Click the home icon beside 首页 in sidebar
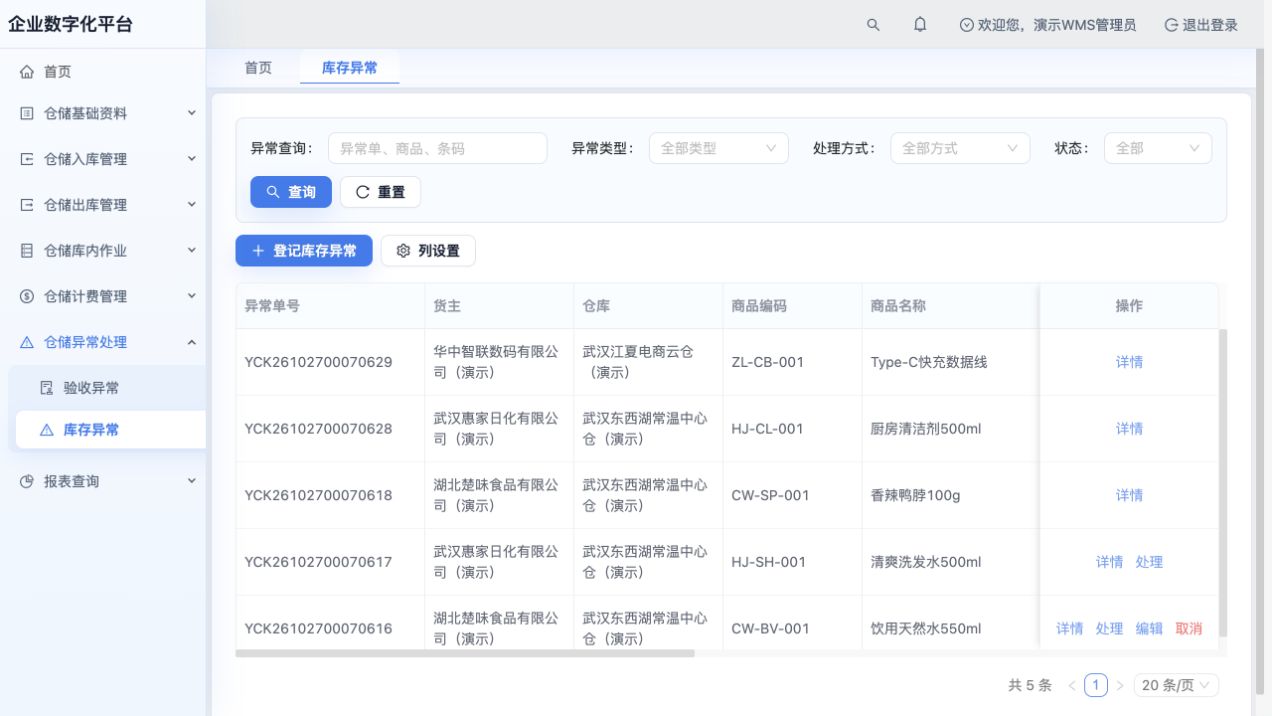 [27, 72]
